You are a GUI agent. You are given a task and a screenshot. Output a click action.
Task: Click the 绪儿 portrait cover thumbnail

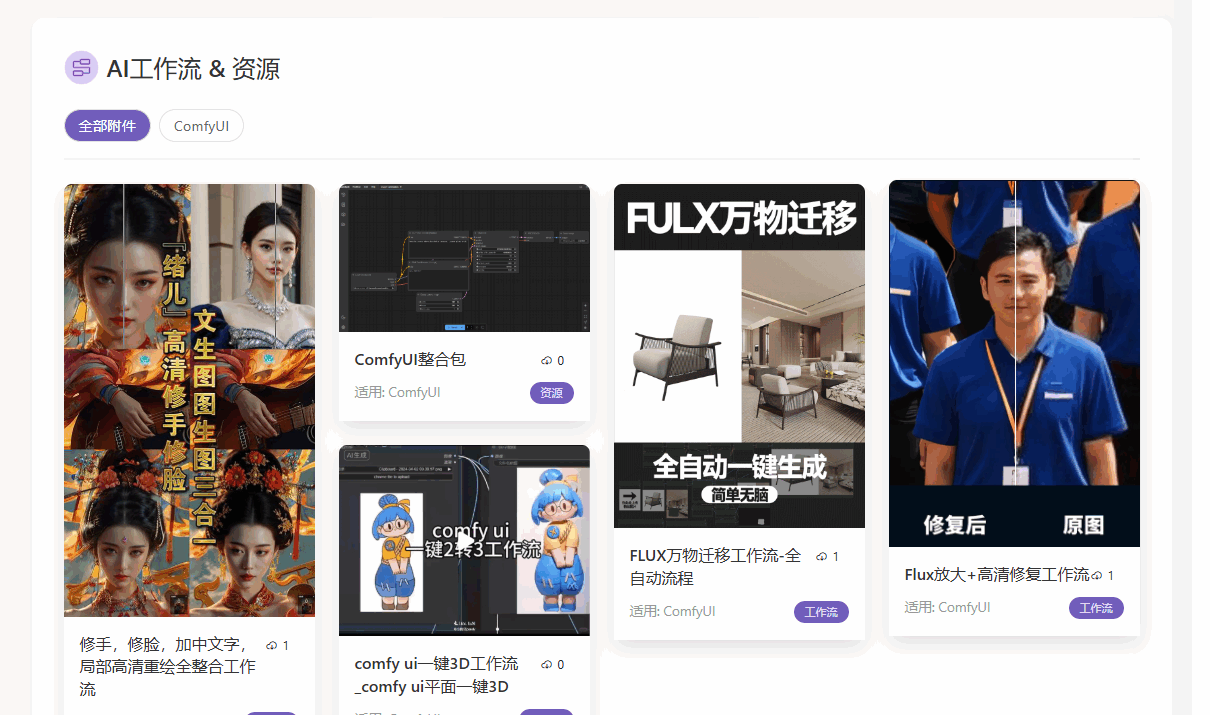189,398
